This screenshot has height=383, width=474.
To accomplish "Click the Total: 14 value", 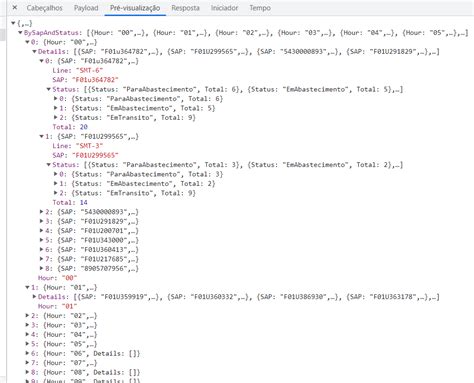I will coord(83,202).
